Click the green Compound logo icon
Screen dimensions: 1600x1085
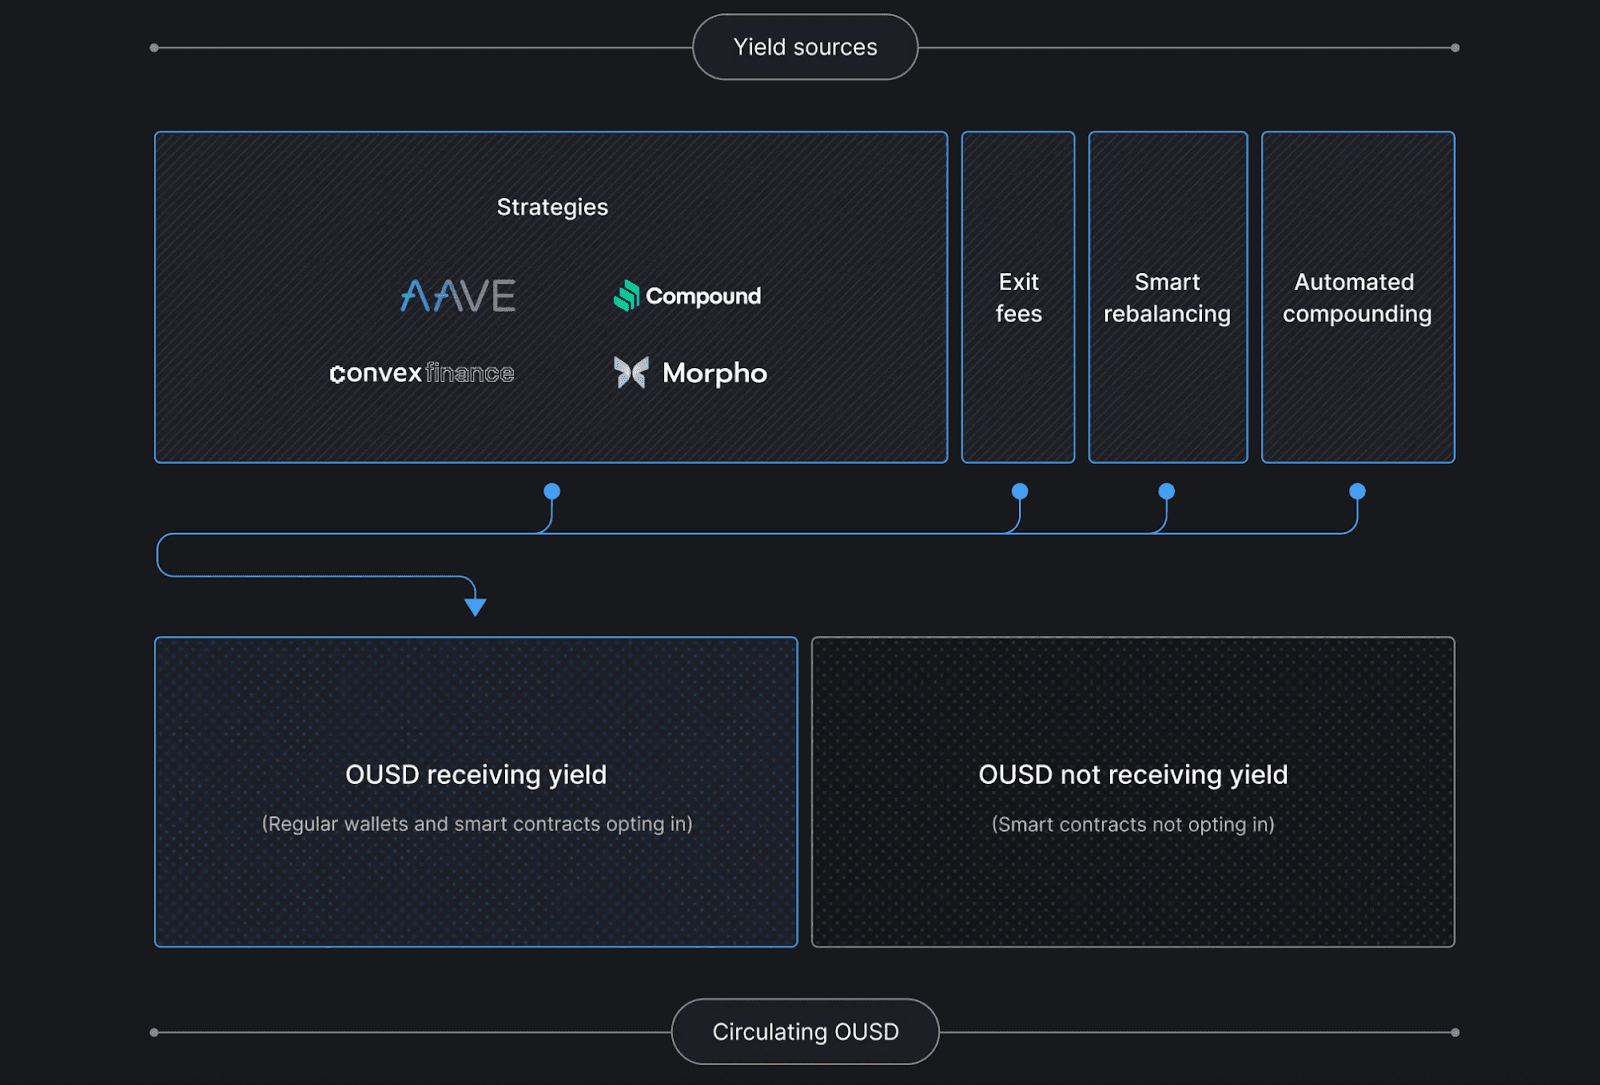tap(627, 296)
